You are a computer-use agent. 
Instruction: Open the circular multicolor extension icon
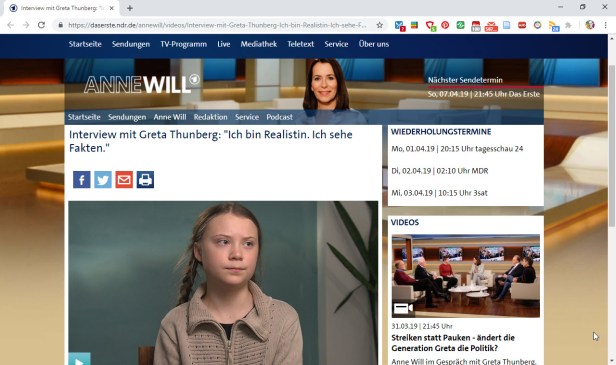click(x=537, y=25)
